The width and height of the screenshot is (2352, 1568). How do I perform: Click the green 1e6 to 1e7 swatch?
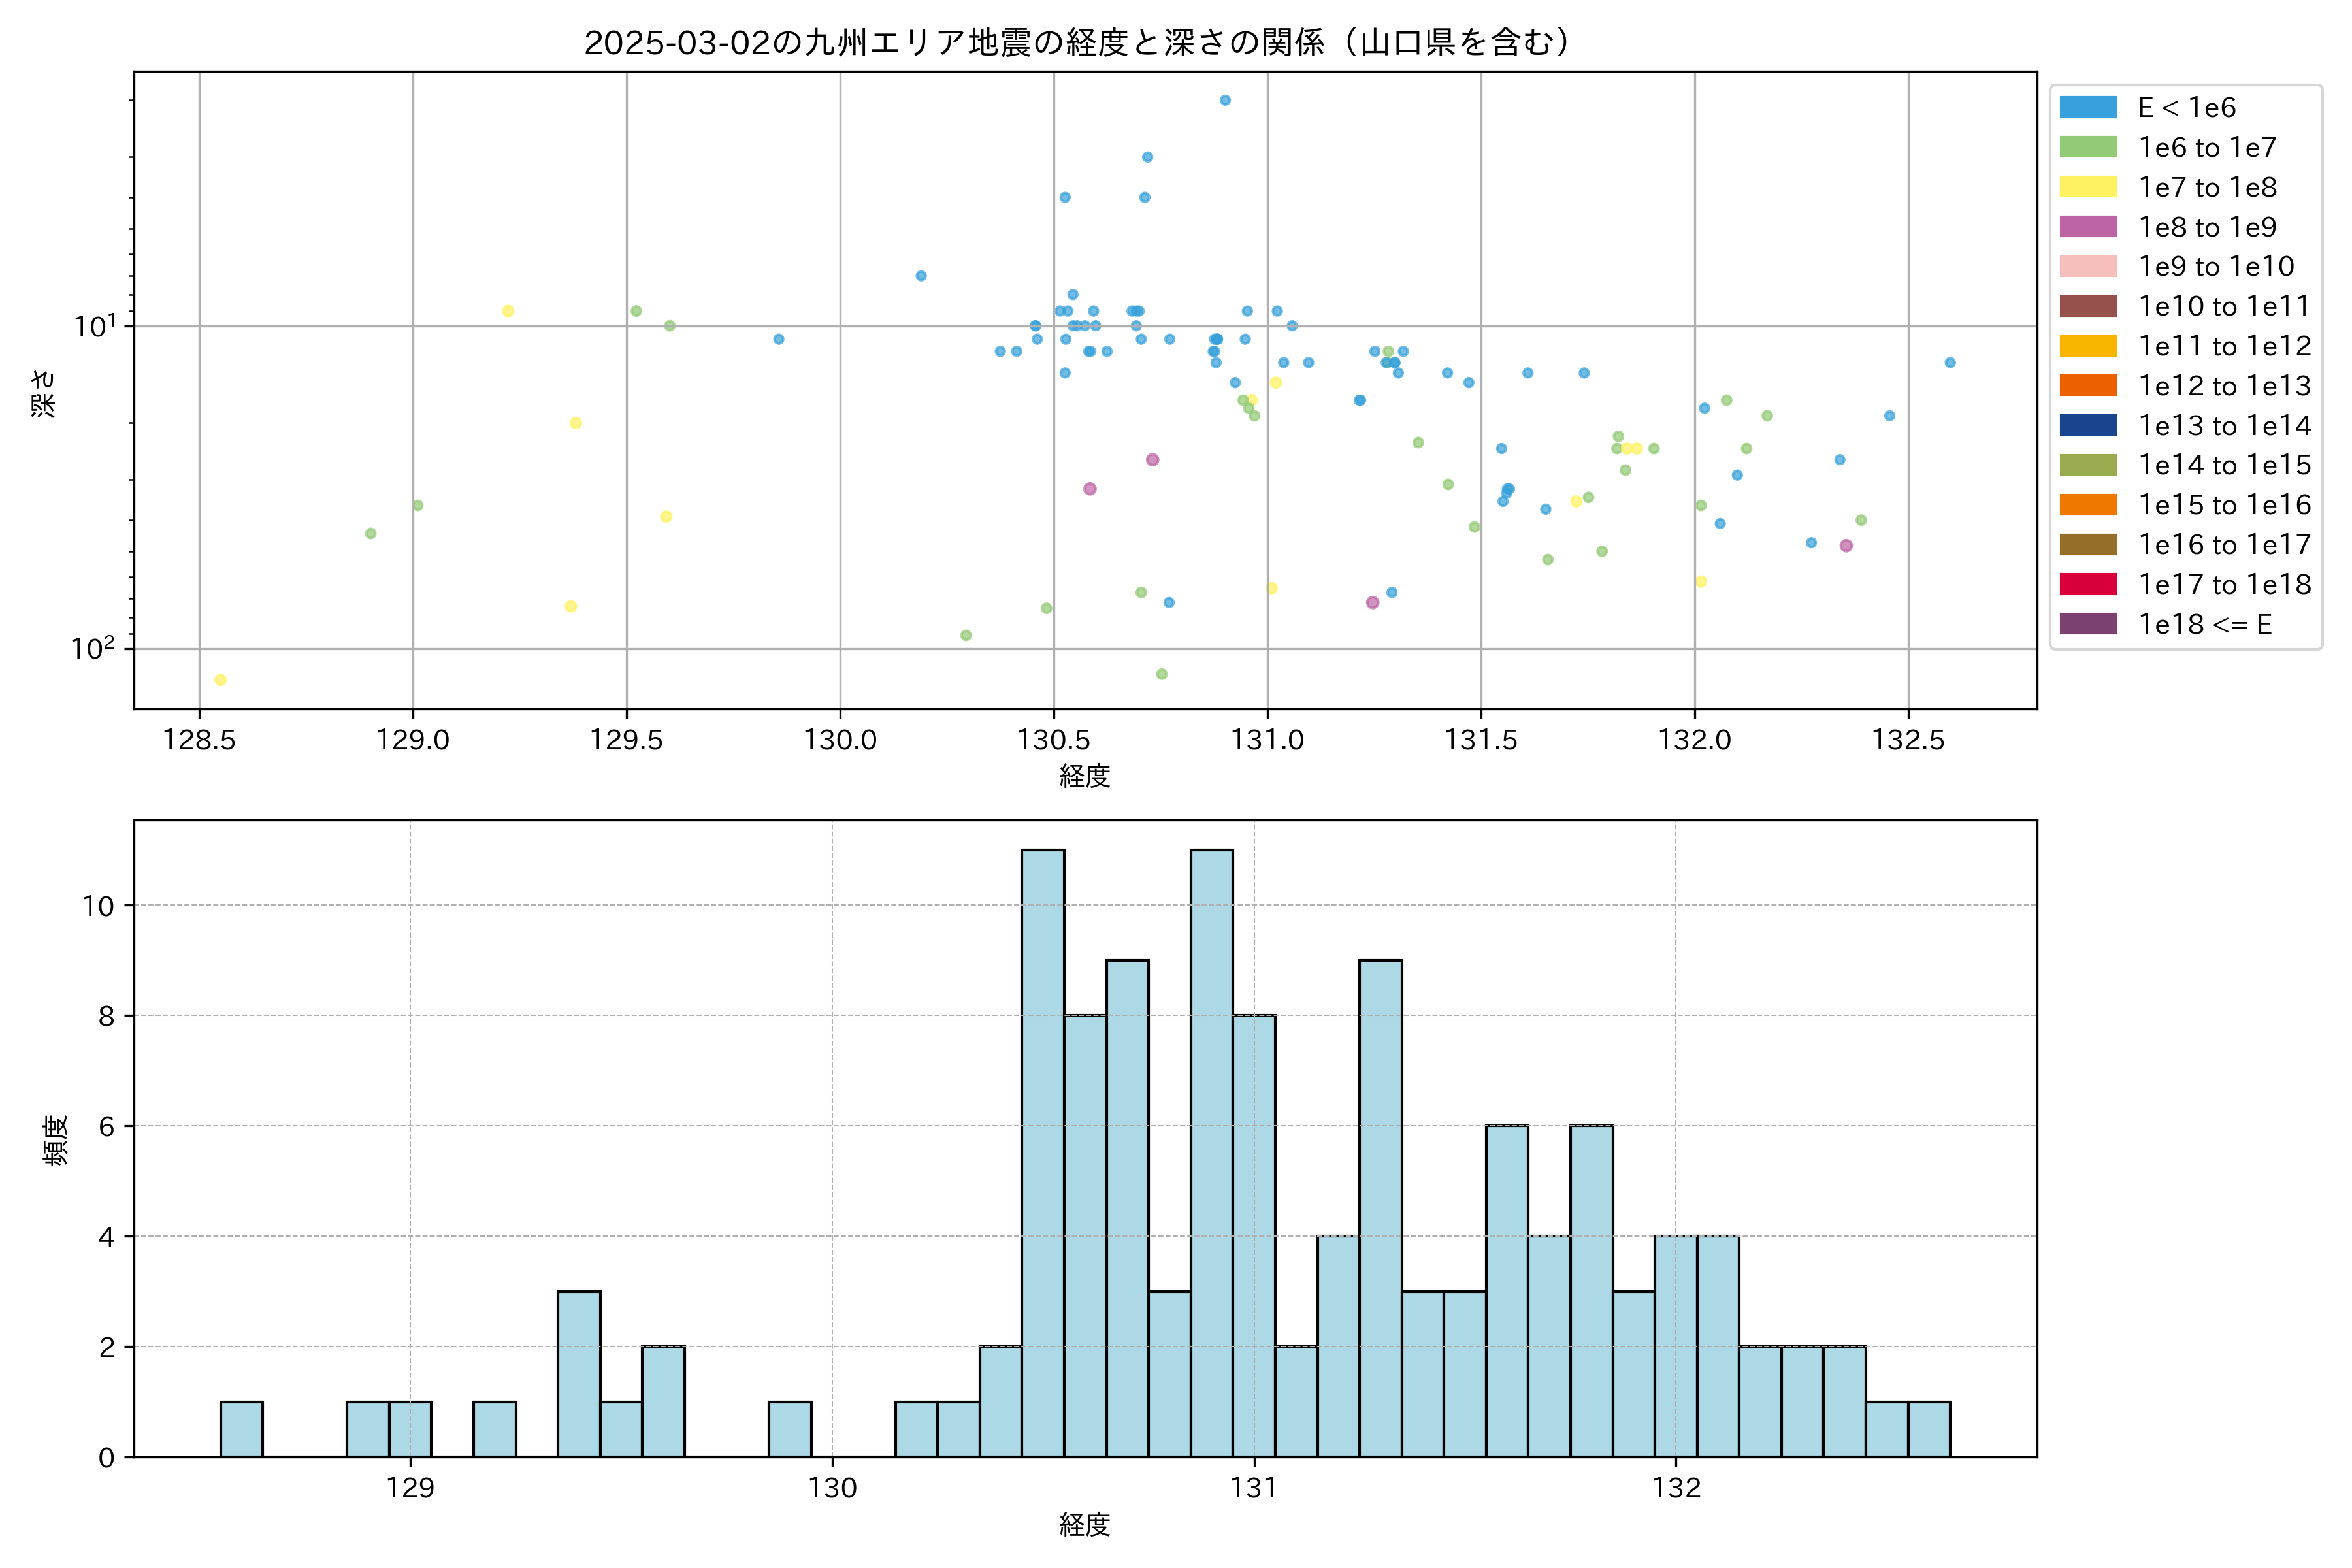[x=2087, y=148]
